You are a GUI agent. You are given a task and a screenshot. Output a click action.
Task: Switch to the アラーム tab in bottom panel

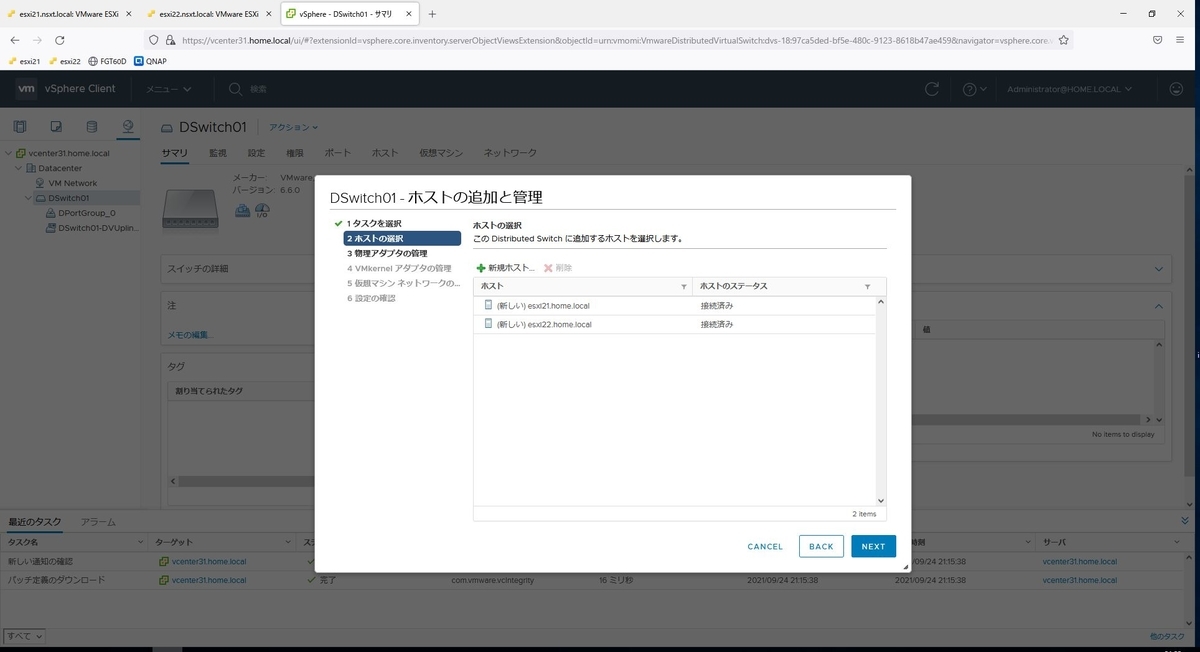coord(98,522)
